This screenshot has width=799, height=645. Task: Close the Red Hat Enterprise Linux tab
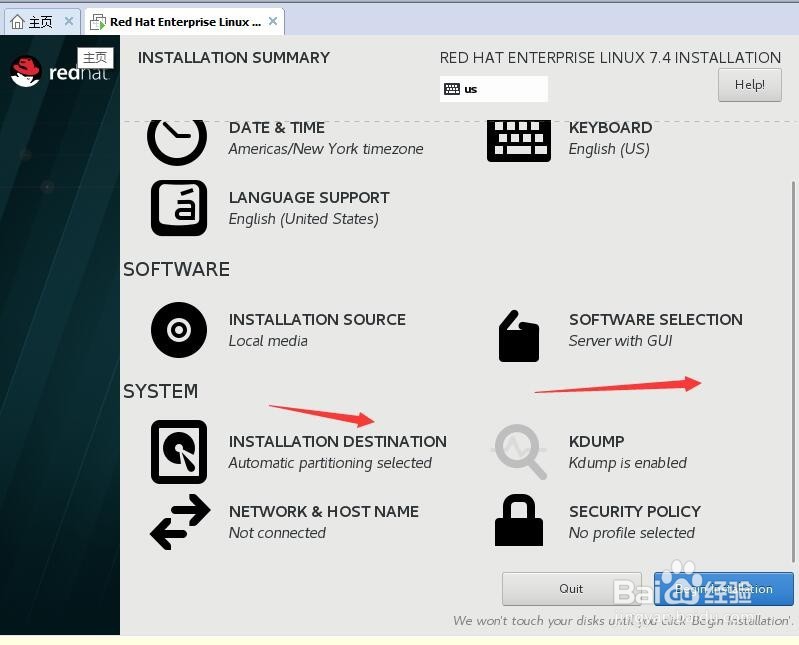tap(273, 21)
